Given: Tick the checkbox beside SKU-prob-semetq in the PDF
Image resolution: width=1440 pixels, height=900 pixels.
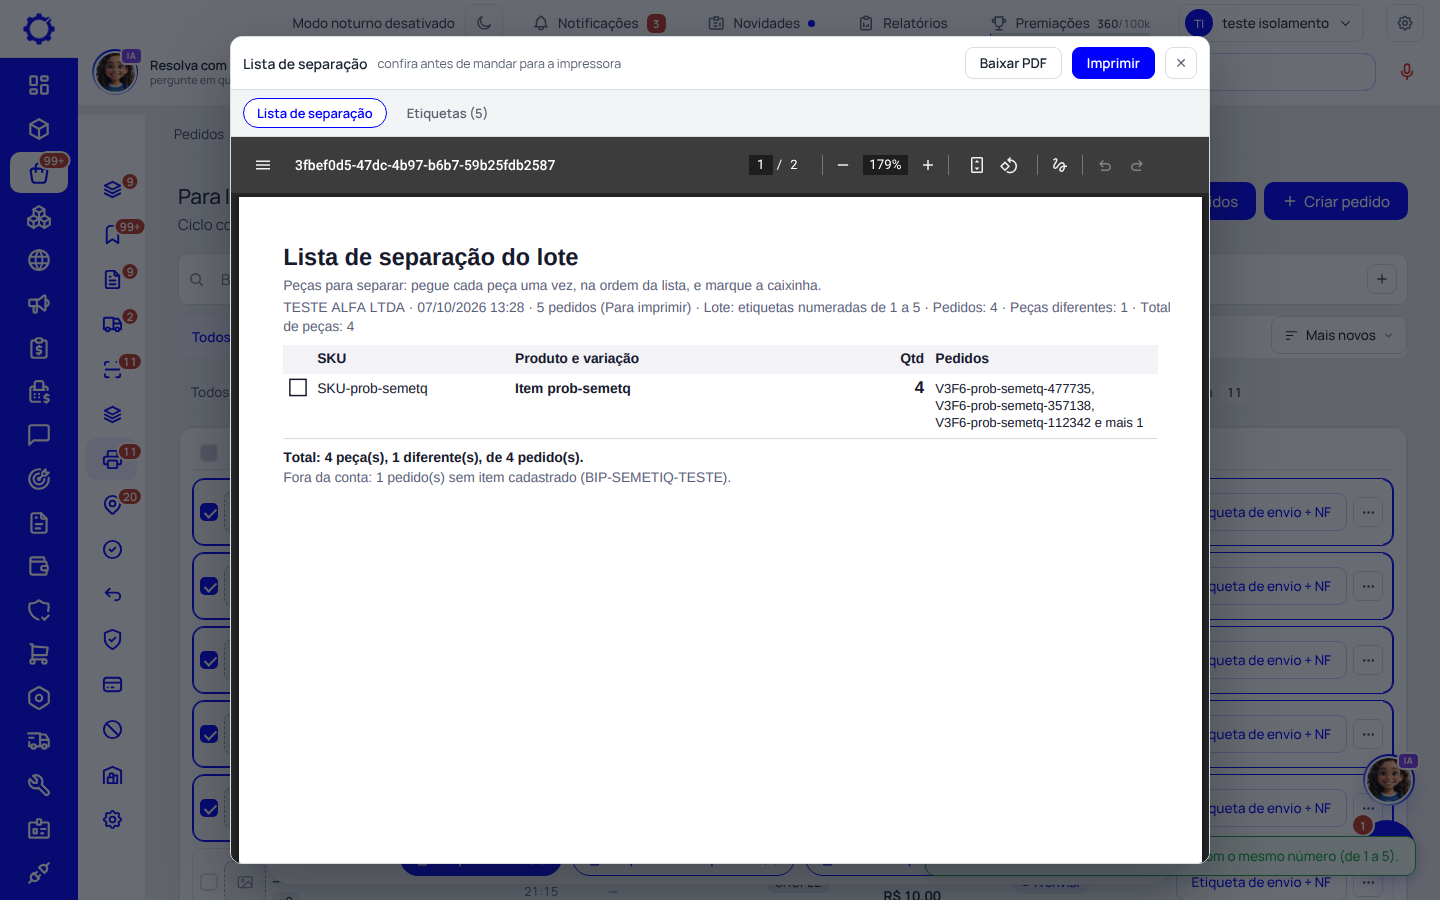Looking at the screenshot, I should click(x=298, y=387).
